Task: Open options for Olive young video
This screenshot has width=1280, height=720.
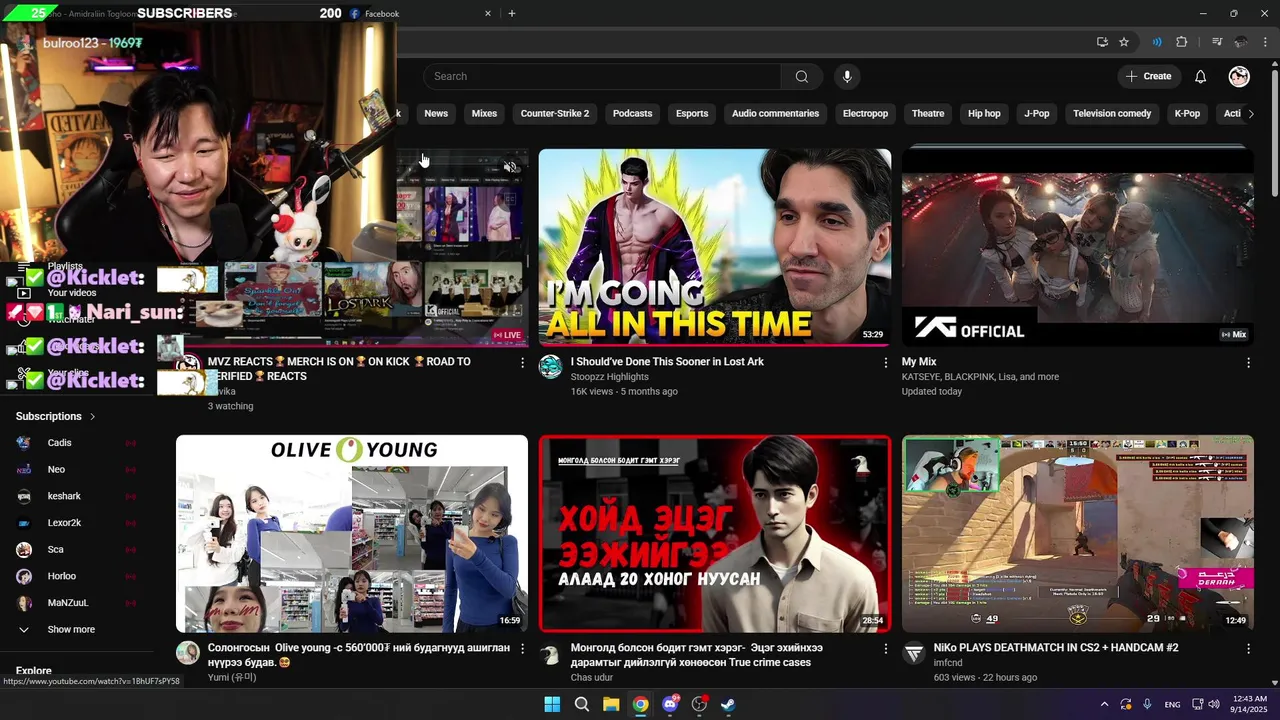Action: pos(522,648)
